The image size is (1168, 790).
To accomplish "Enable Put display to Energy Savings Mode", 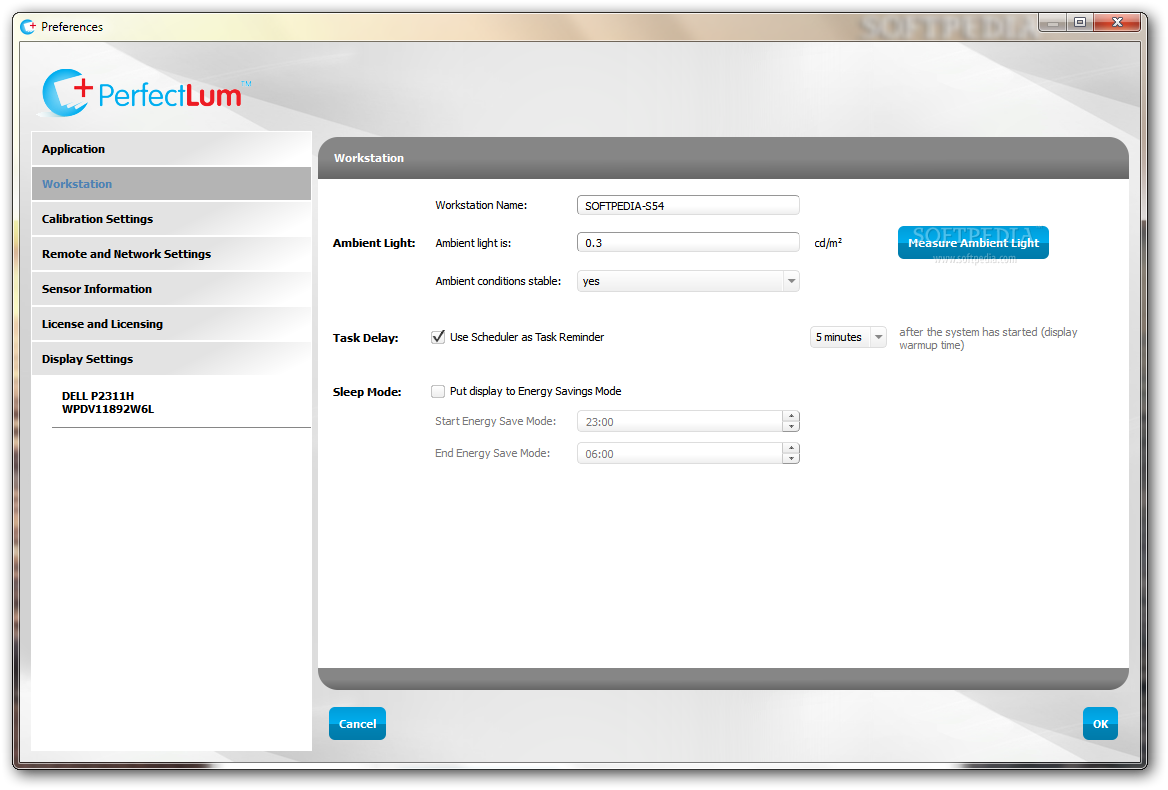I will (438, 392).
